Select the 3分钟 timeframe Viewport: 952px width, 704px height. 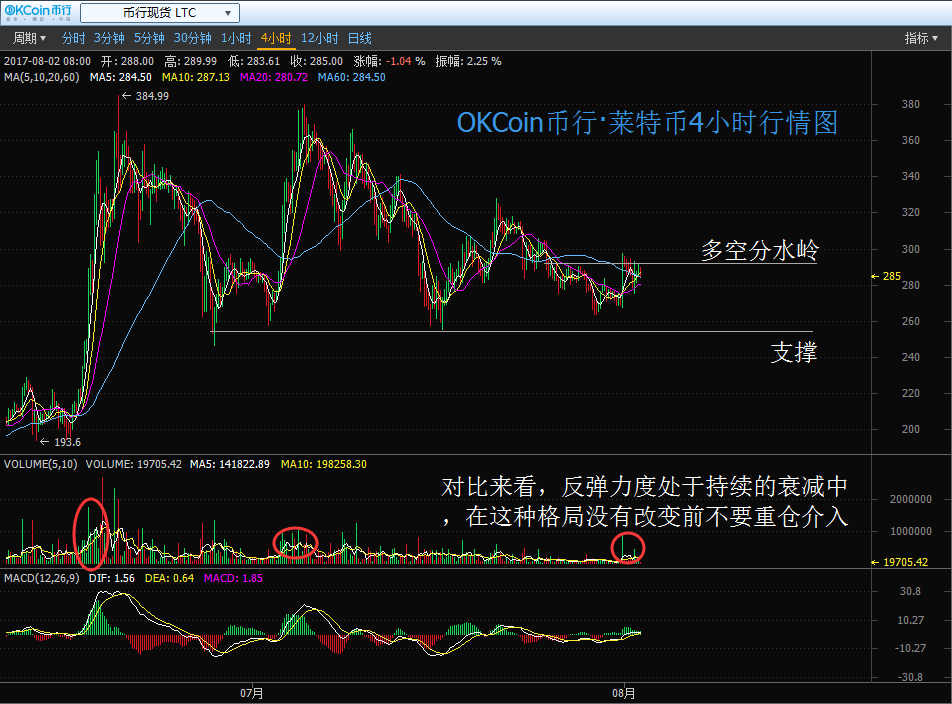(109, 38)
